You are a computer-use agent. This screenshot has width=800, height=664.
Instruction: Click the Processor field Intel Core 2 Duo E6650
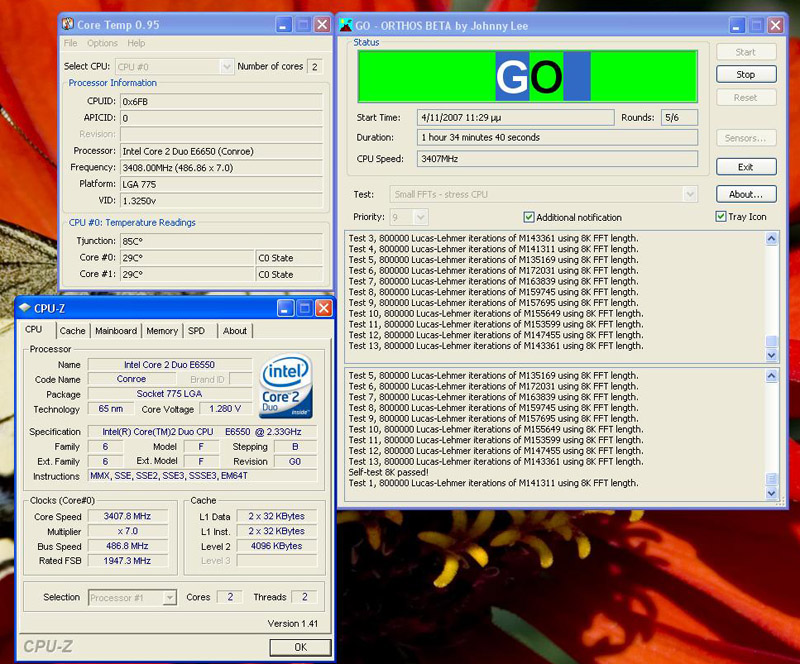click(221, 151)
